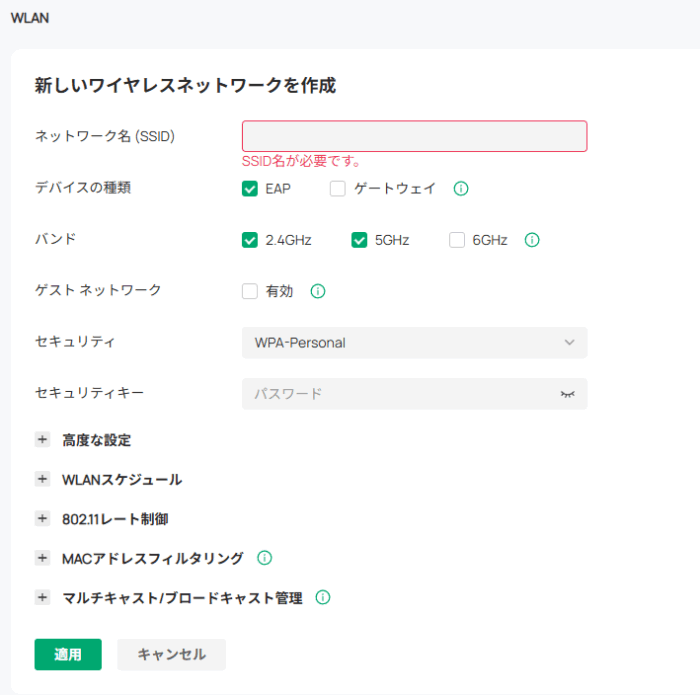Click info icon next to ゲストネットワーク 有効
The width and height of the screenshot is (700, 695).
point(318,292)
